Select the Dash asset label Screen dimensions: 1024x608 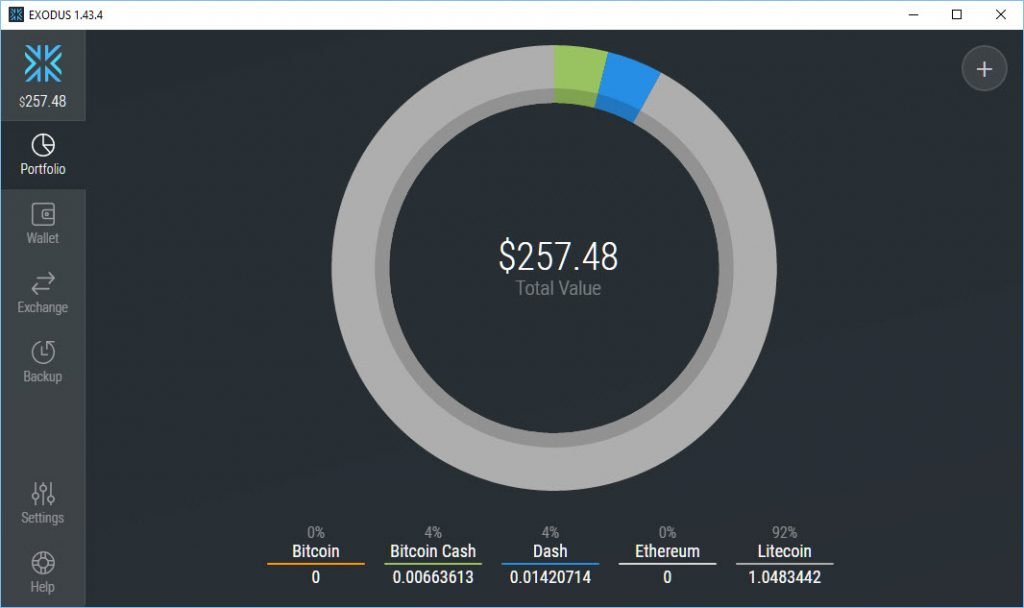tap(550, 551)
